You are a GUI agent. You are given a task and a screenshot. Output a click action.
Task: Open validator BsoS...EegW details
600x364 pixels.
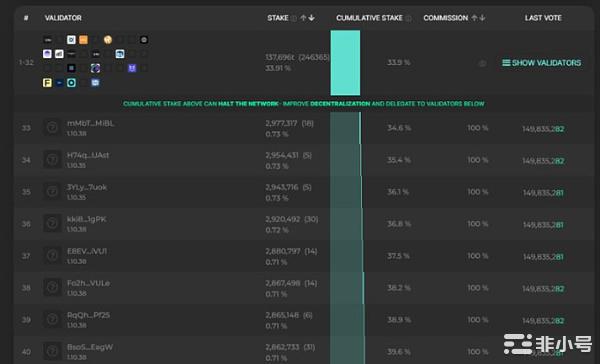(90, 347)
